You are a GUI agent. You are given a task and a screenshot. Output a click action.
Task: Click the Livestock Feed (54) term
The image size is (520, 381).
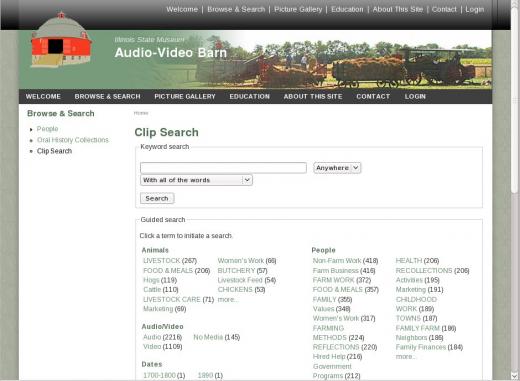pos(247,280)
